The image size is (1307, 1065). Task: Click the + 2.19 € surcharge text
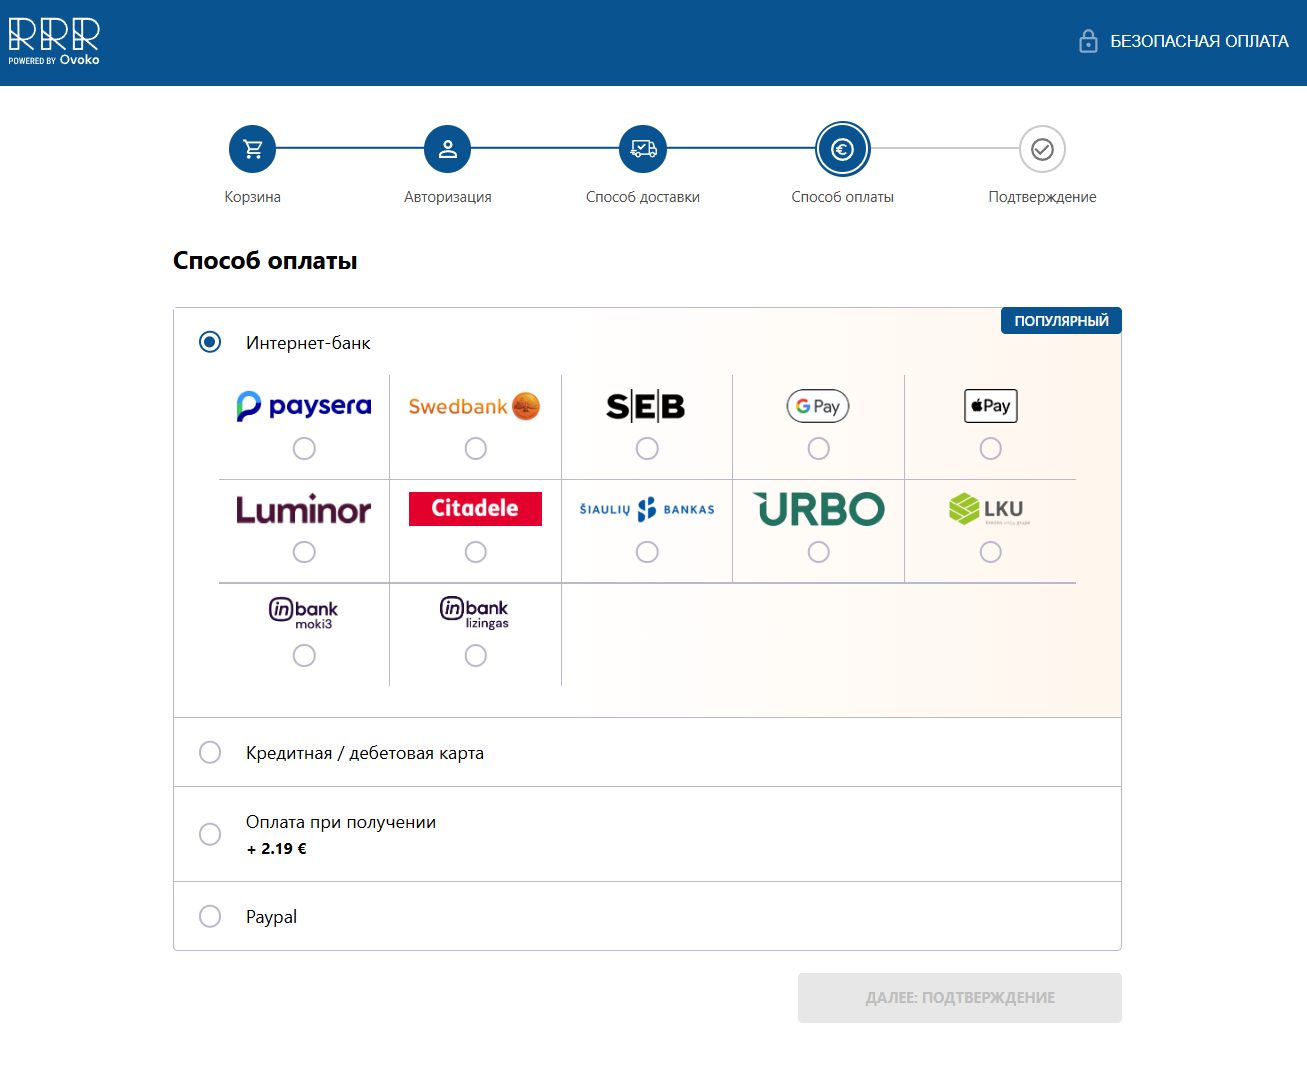click(x=276, y=848)
